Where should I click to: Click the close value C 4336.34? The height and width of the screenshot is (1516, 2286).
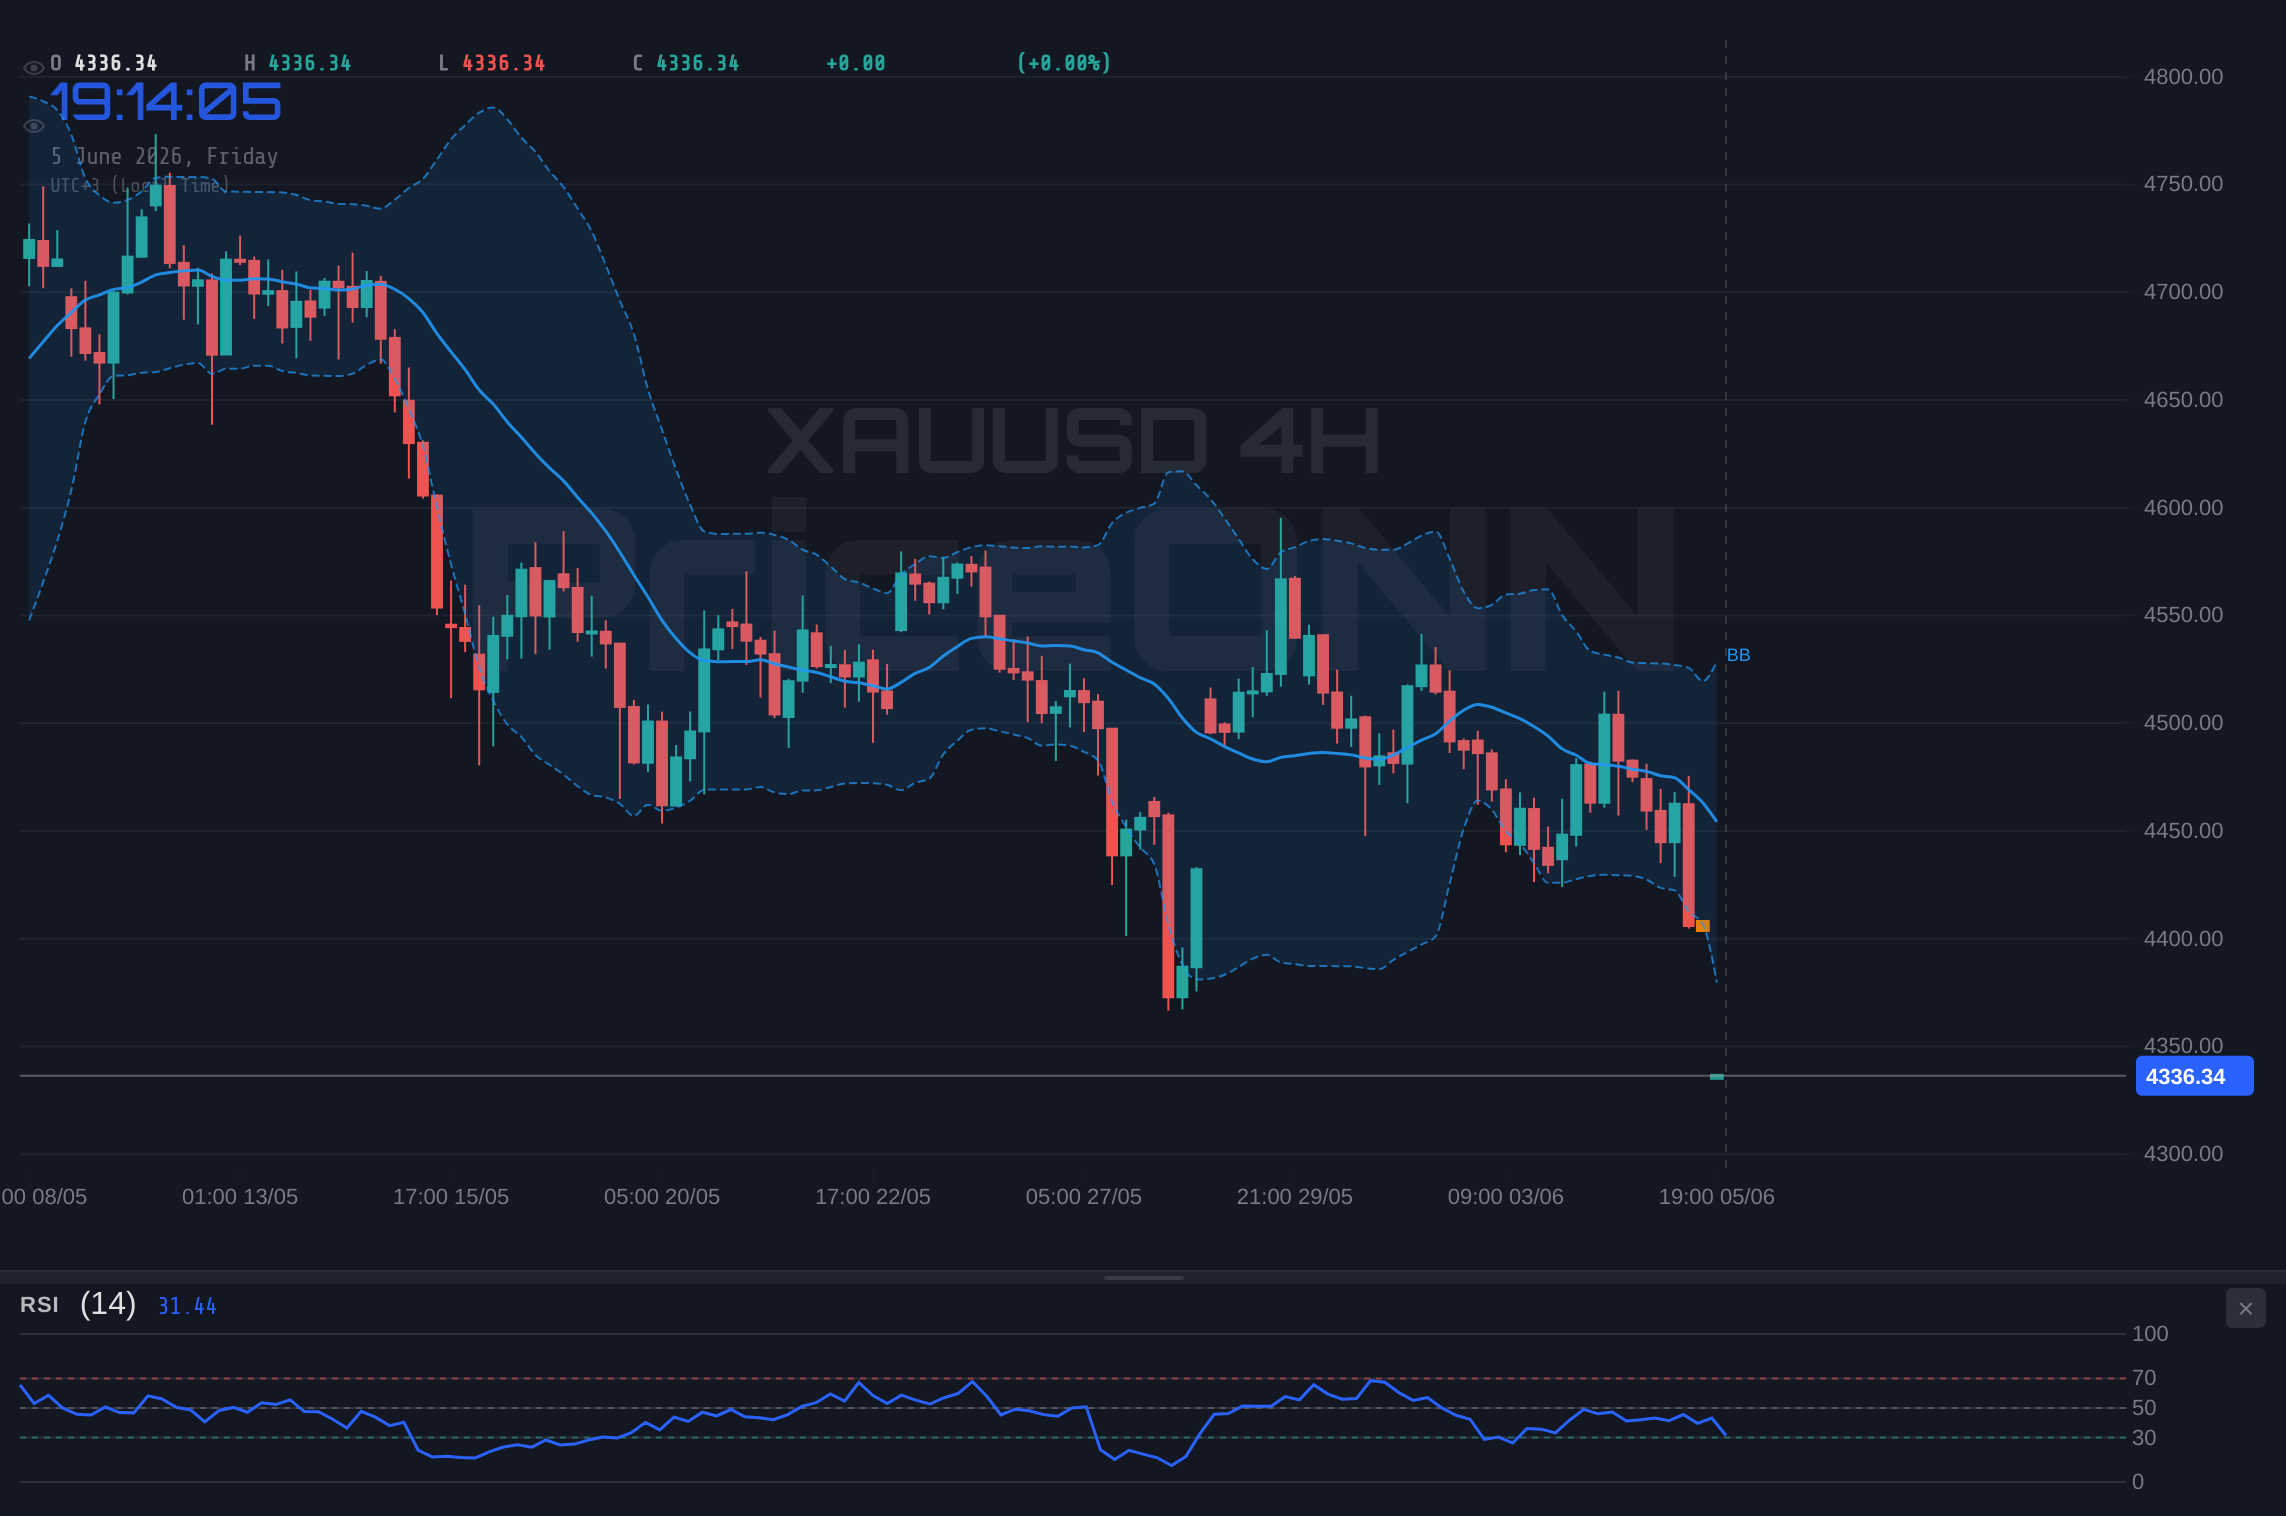[686, 63]
